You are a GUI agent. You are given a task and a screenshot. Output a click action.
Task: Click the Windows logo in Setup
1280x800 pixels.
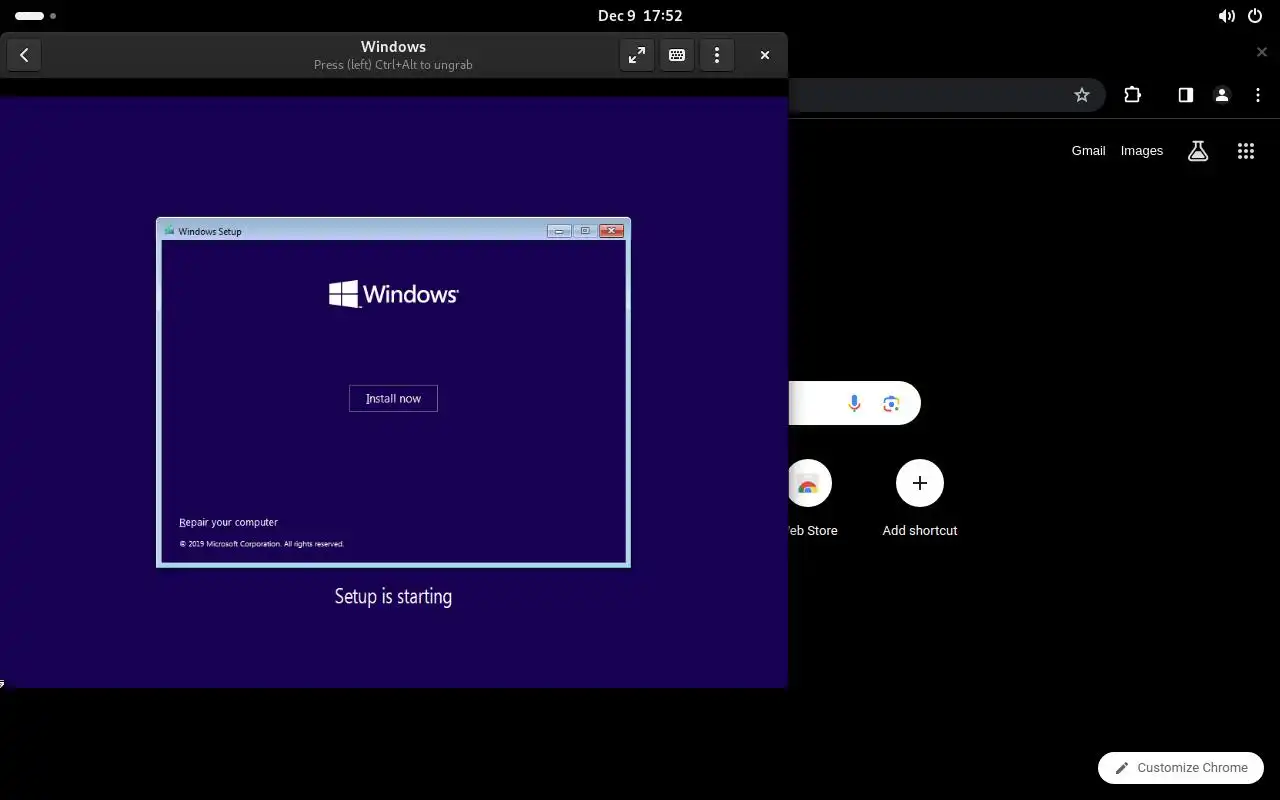tap(393, 294)
